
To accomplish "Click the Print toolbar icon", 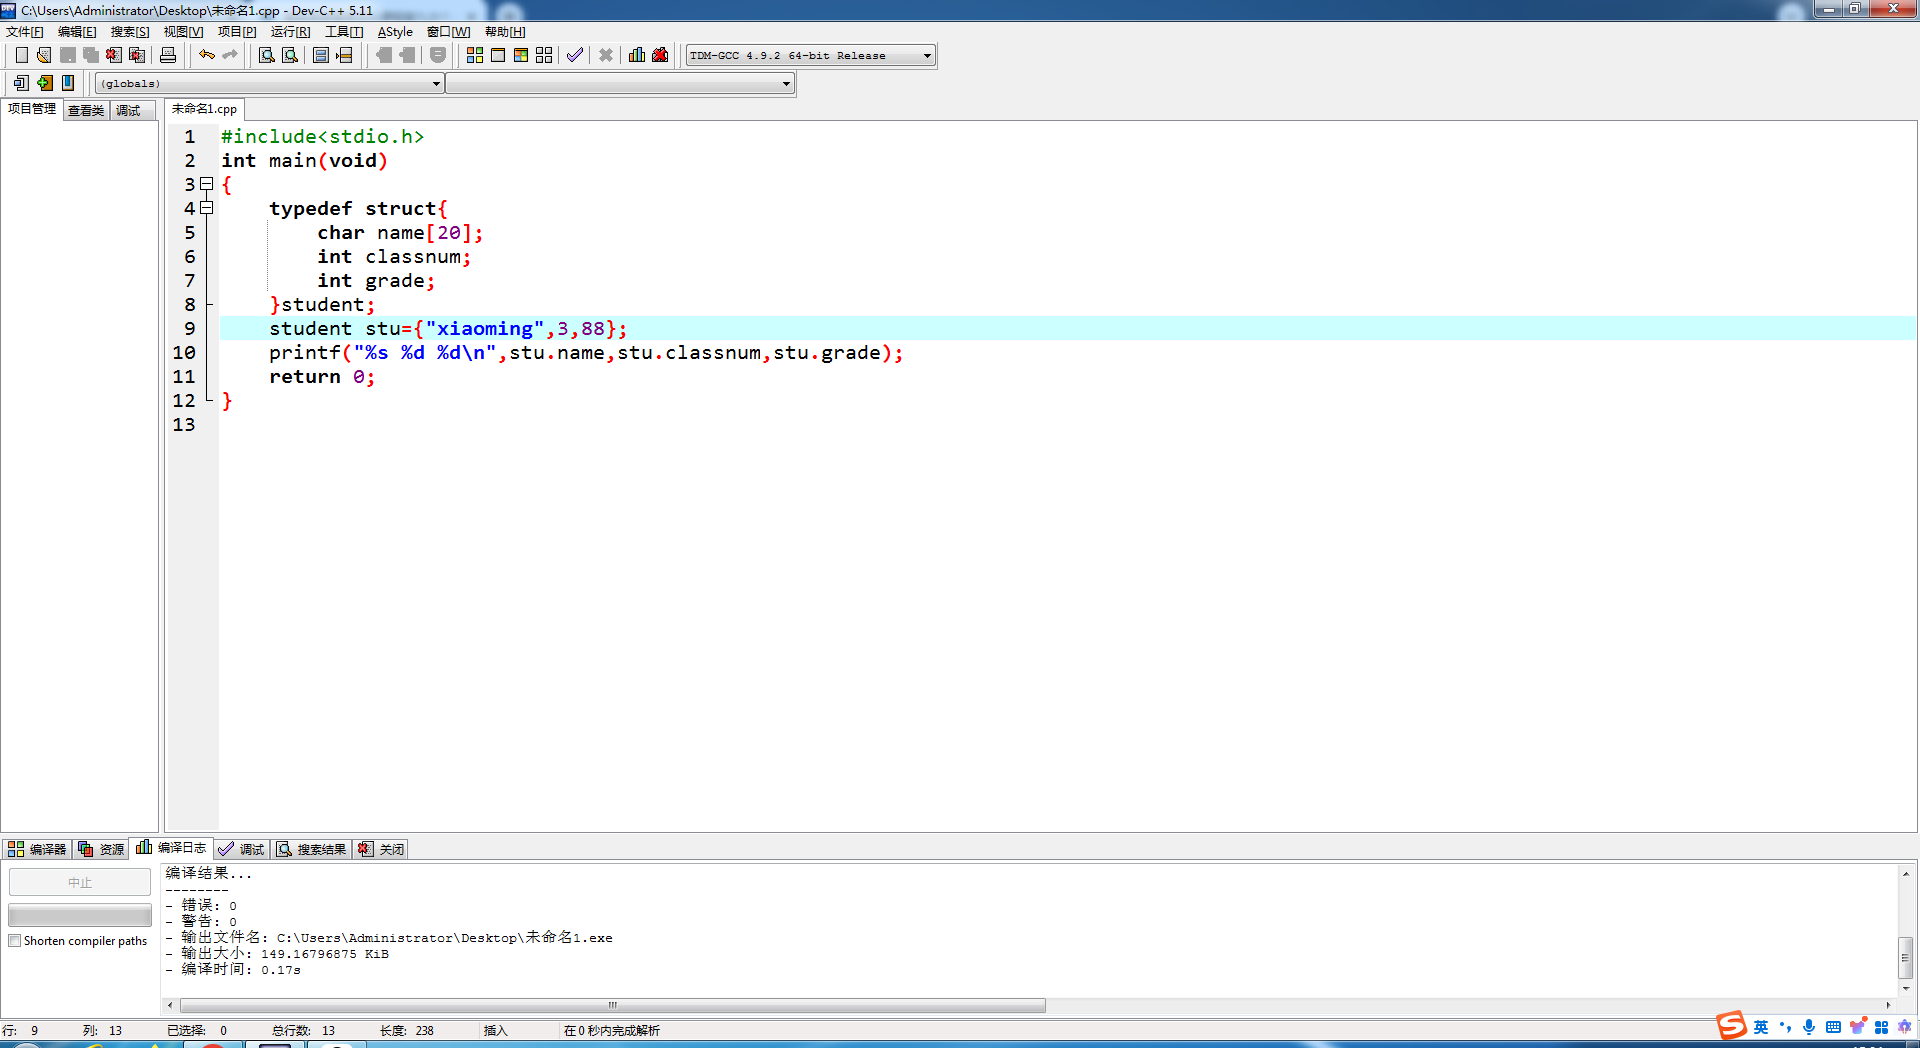I will (x=168, y=55).
